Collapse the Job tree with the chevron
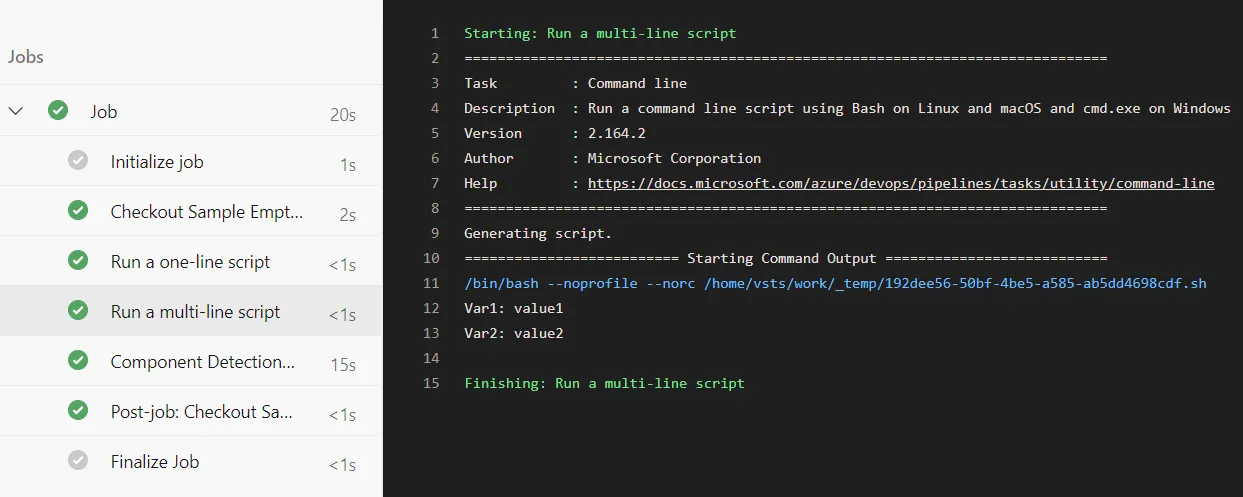 click(16, 111)
